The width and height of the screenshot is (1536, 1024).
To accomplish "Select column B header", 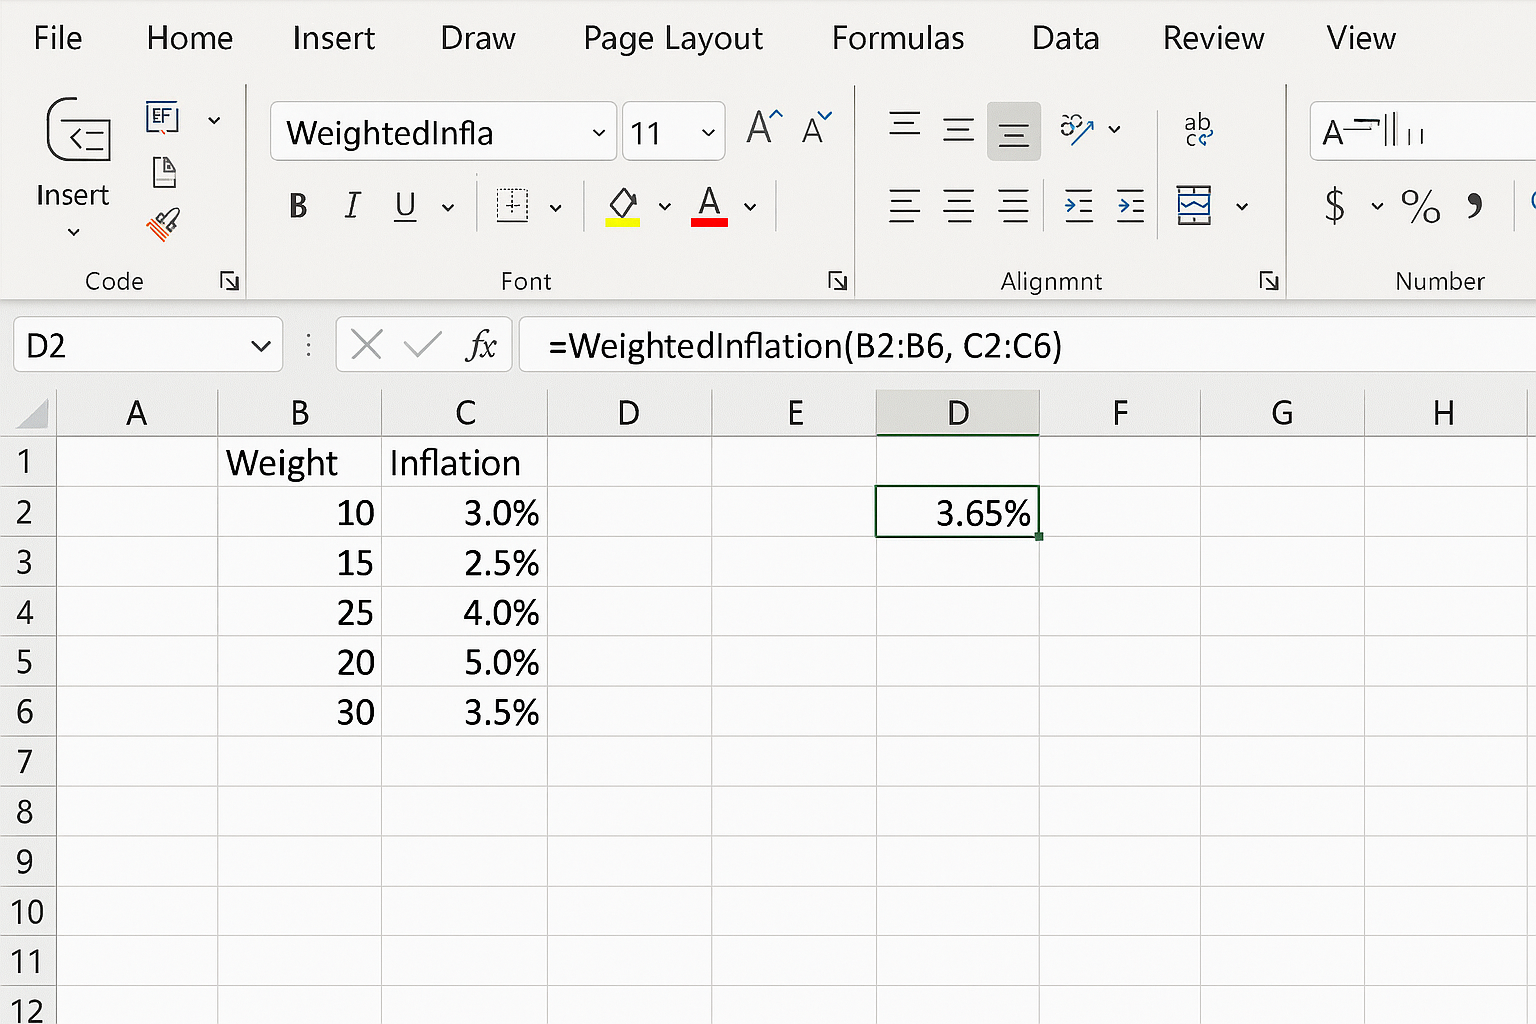I will pos(300,413).
